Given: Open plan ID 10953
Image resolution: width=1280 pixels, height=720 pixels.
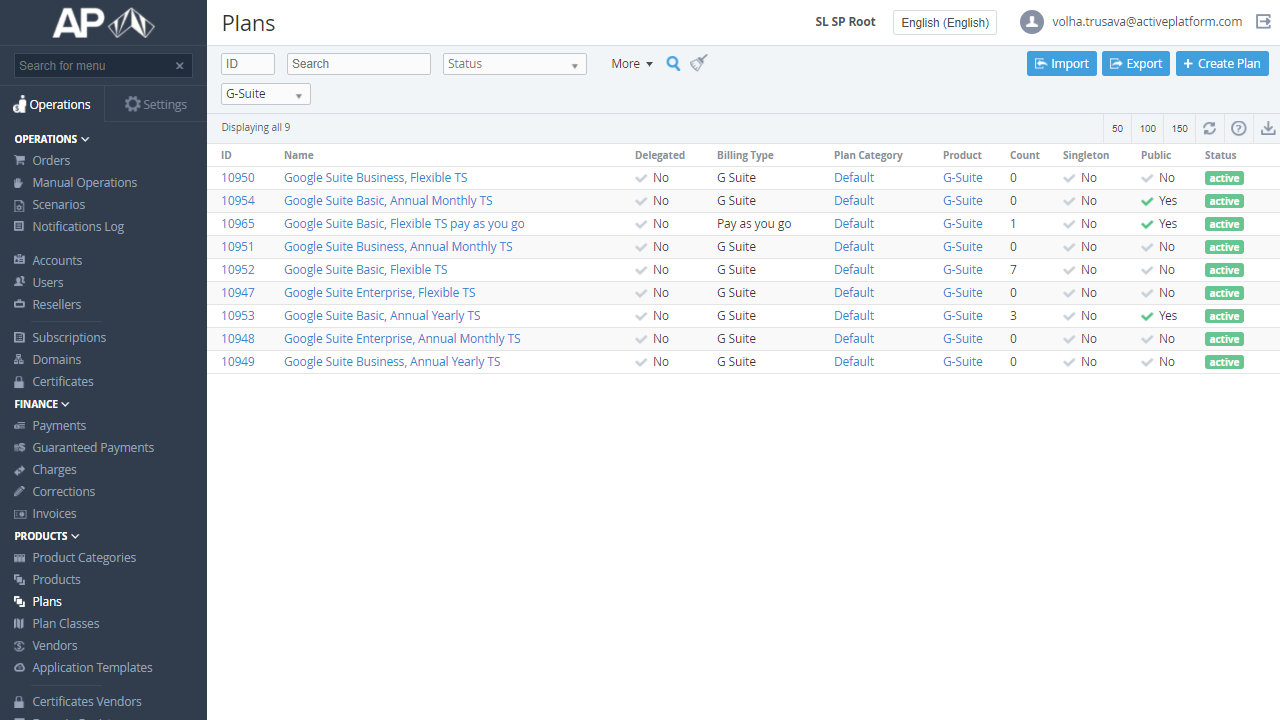Looking at the screenshot, I should tap(238, 316).
